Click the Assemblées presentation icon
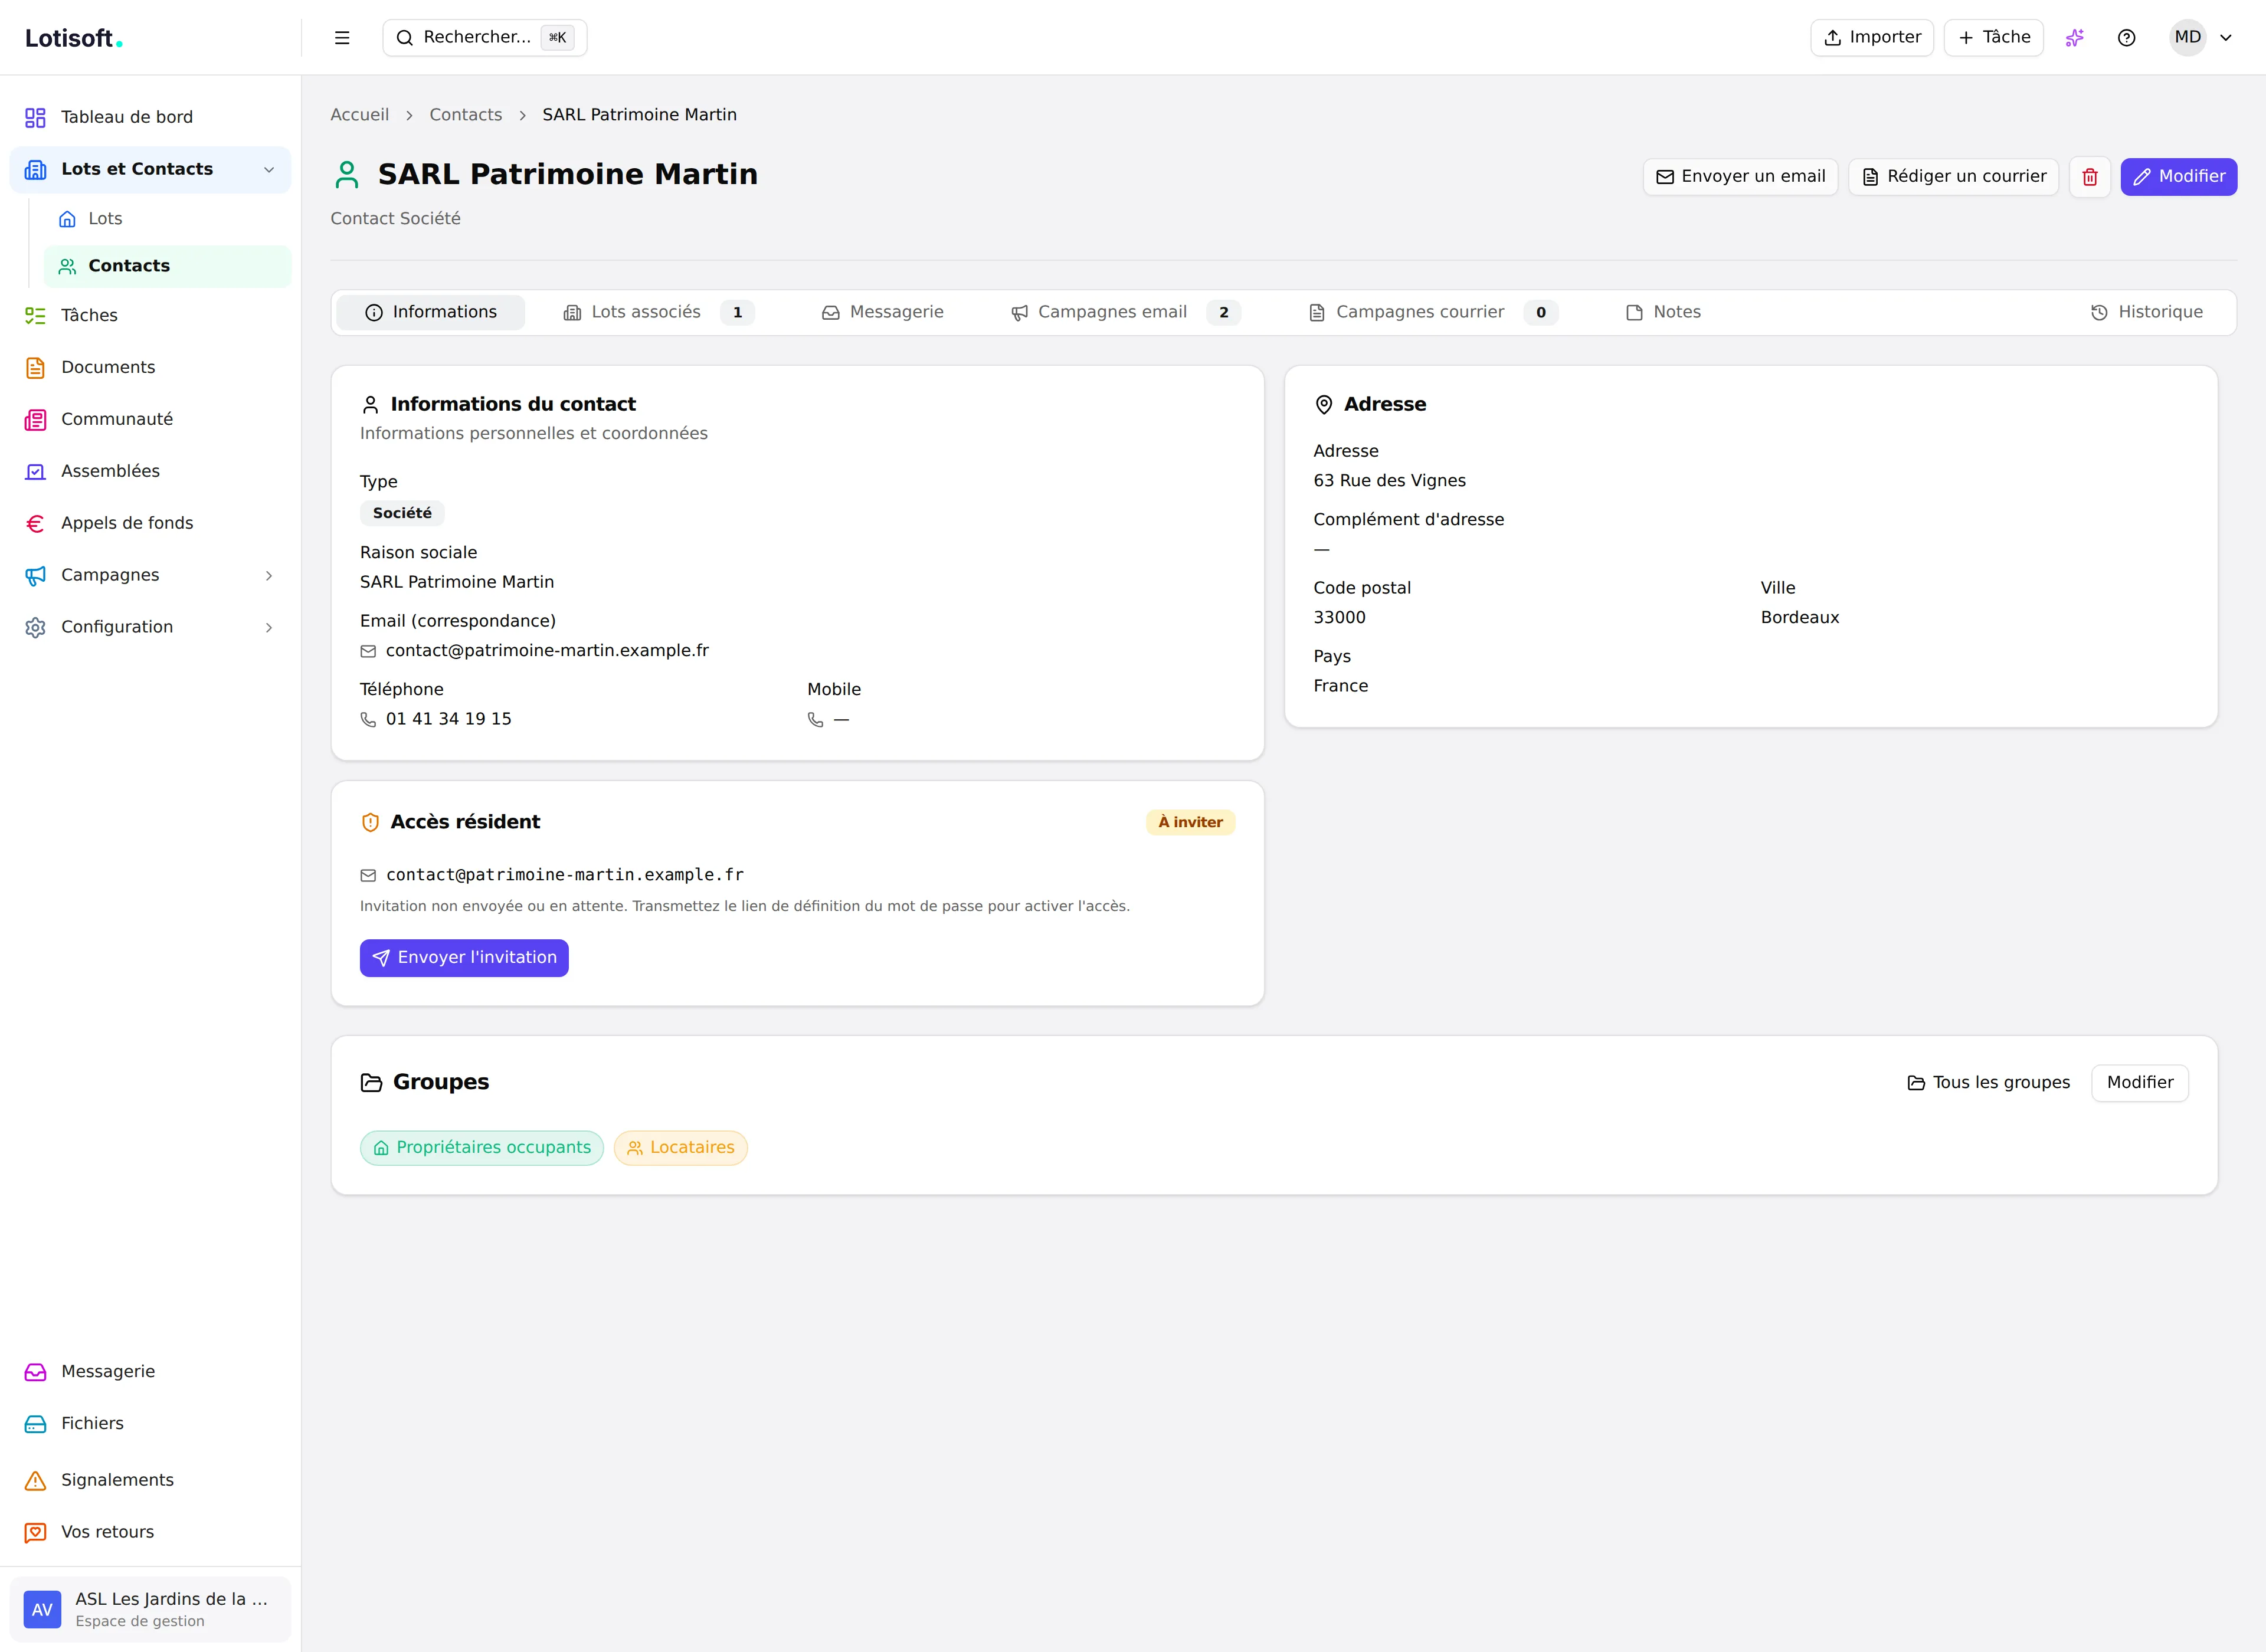This screenshot has height=1652, width=2266. pos(35,472)
